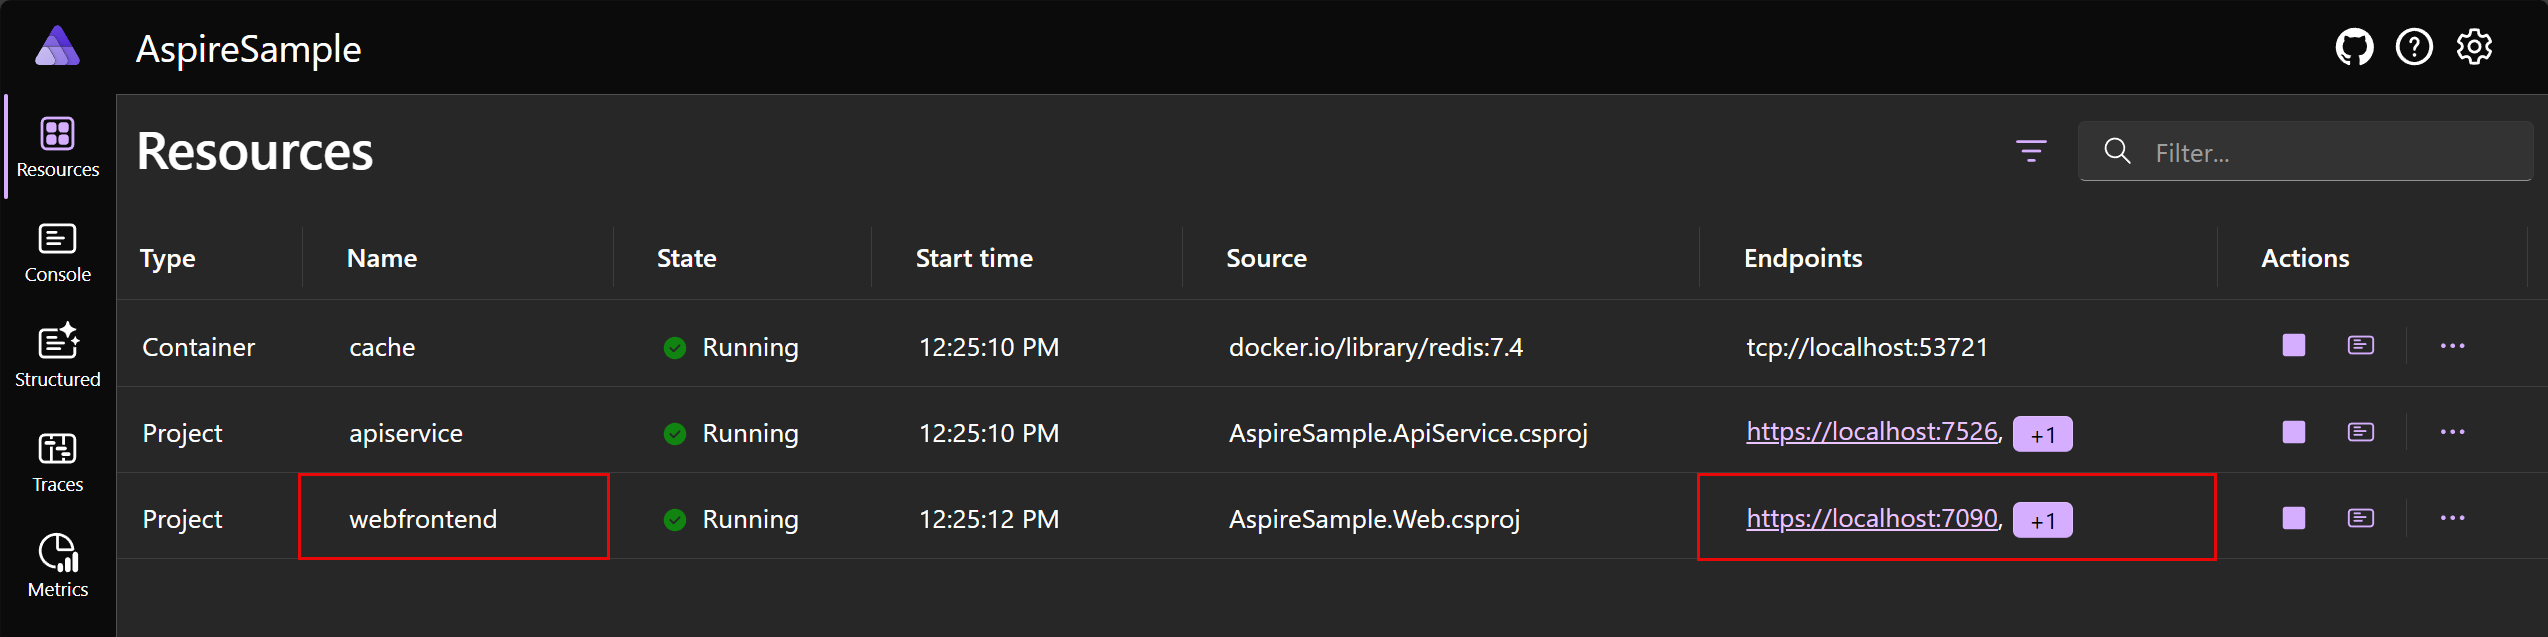The height and width of the screenshot is (637, 2548).
Task: Click the webfrontend resource name
Action: pos(423,519)
